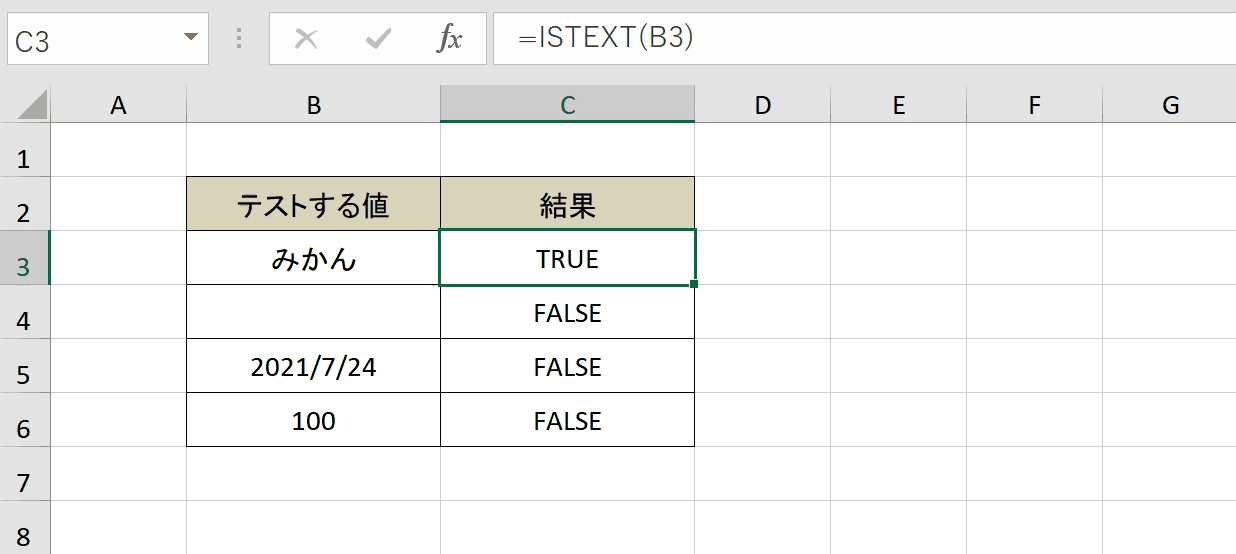
Task: Select the column C header
Action: click(x=567, y=104)
